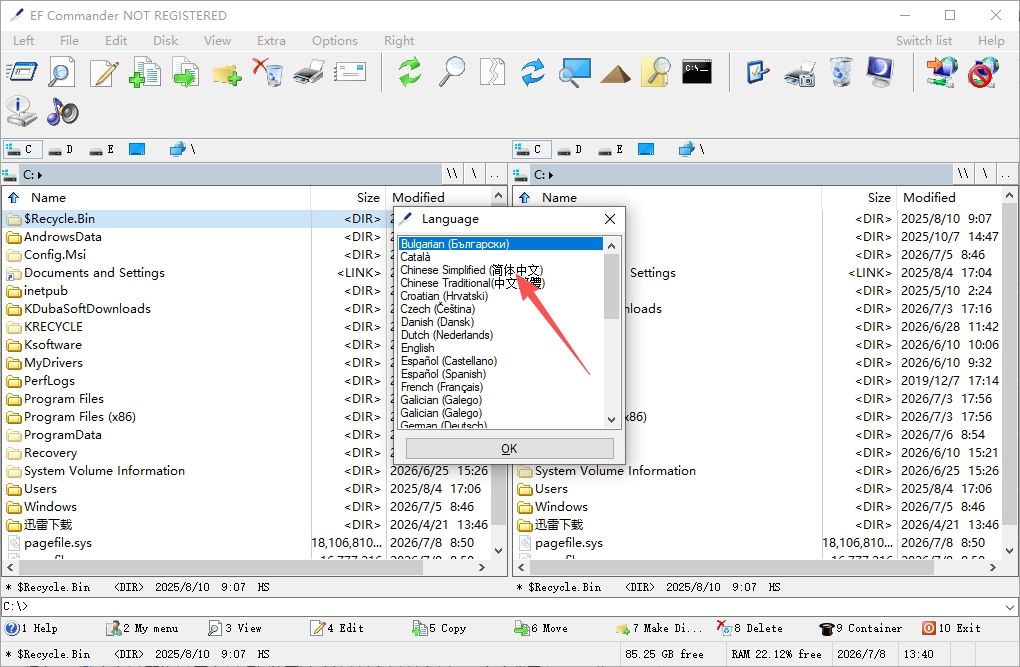The width and height of the screenshot is (1020, 667).
Task: Open the music note media player icon
Action: [62, 112]
